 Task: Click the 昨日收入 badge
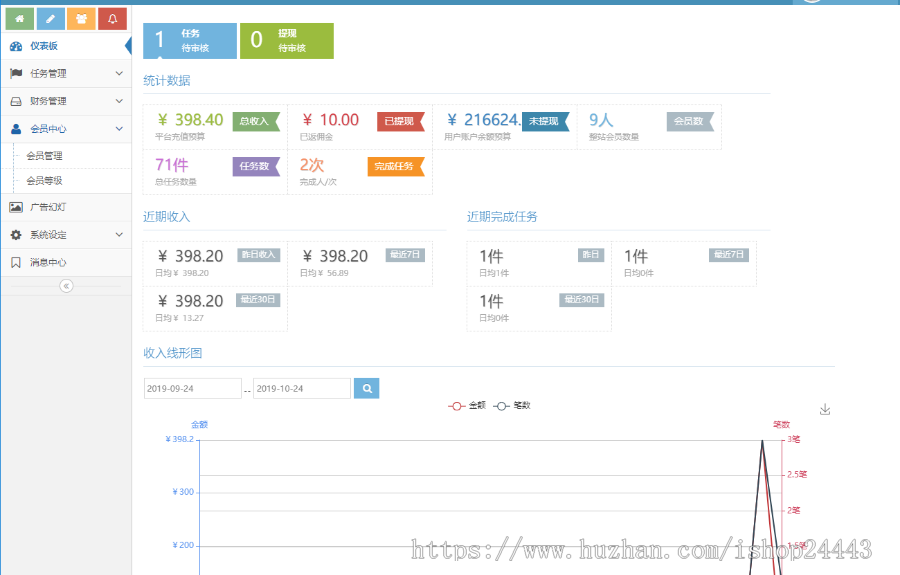pos(259,255)
